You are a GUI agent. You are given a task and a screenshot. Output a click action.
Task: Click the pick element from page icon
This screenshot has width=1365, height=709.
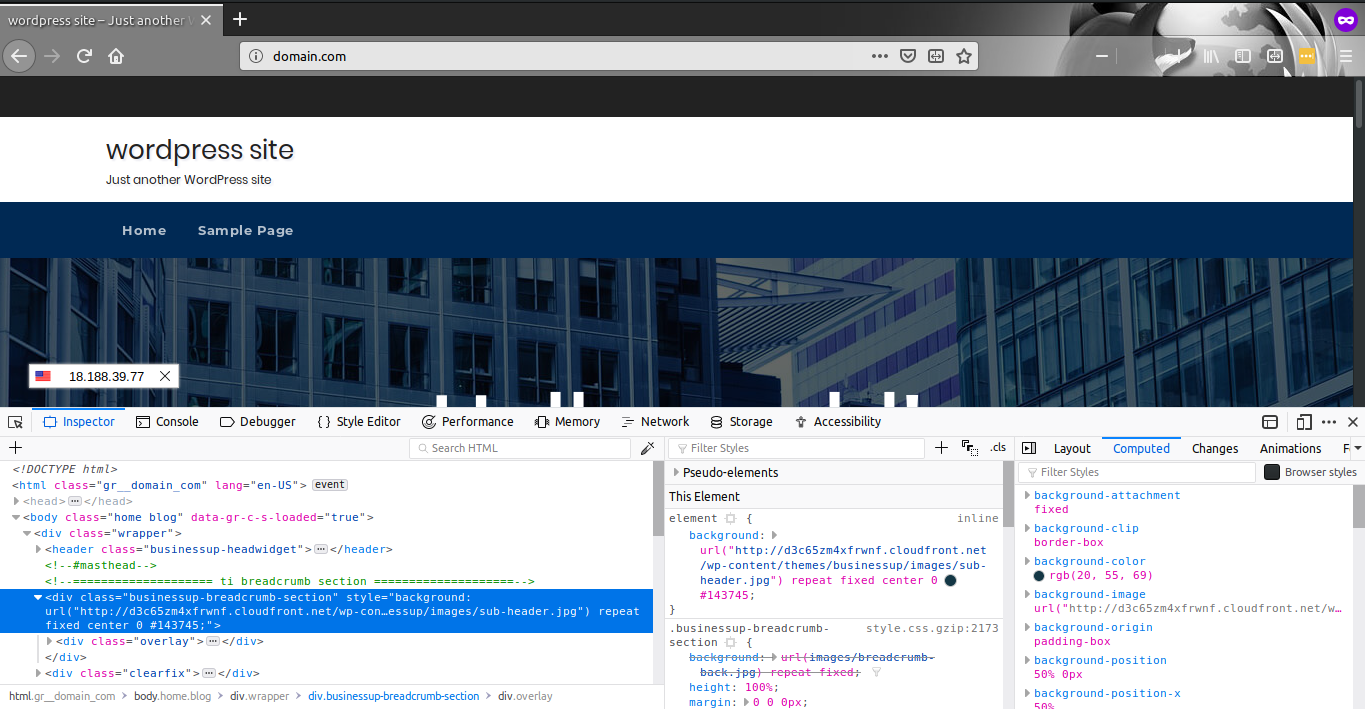pos(15,422)
